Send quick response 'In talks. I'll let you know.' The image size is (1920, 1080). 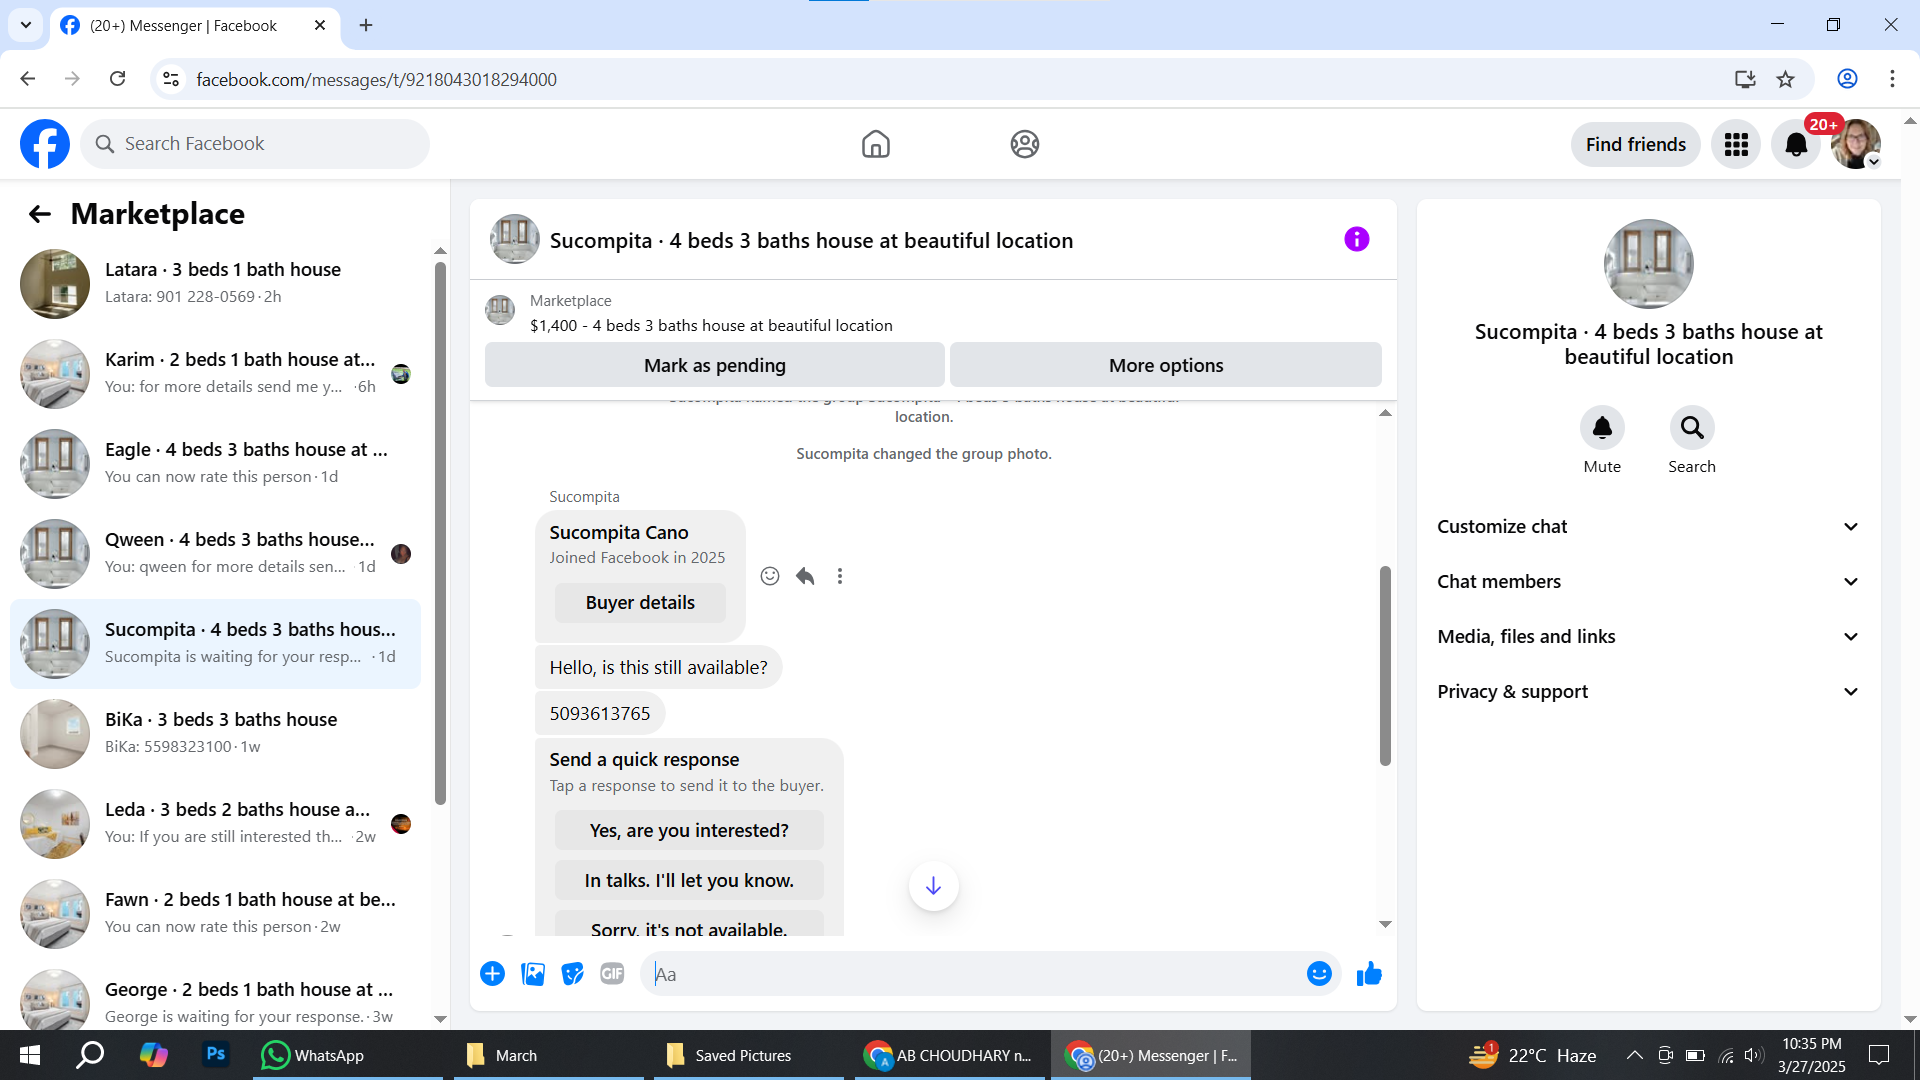coord(689,881)
